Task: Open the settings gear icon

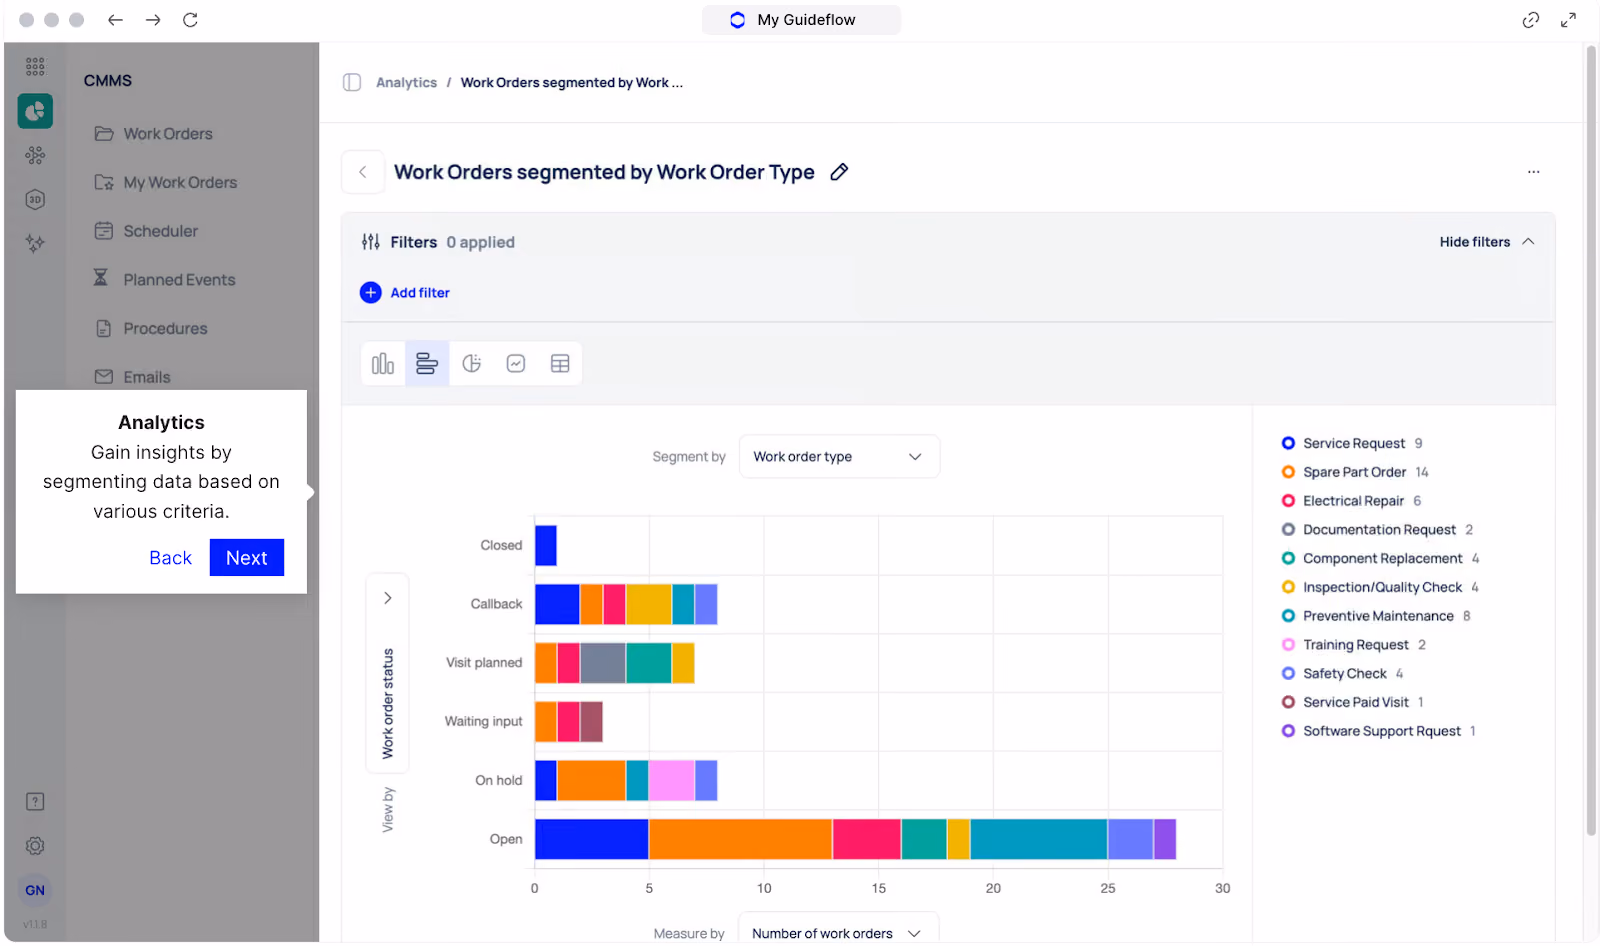Action: click(35, 846)
